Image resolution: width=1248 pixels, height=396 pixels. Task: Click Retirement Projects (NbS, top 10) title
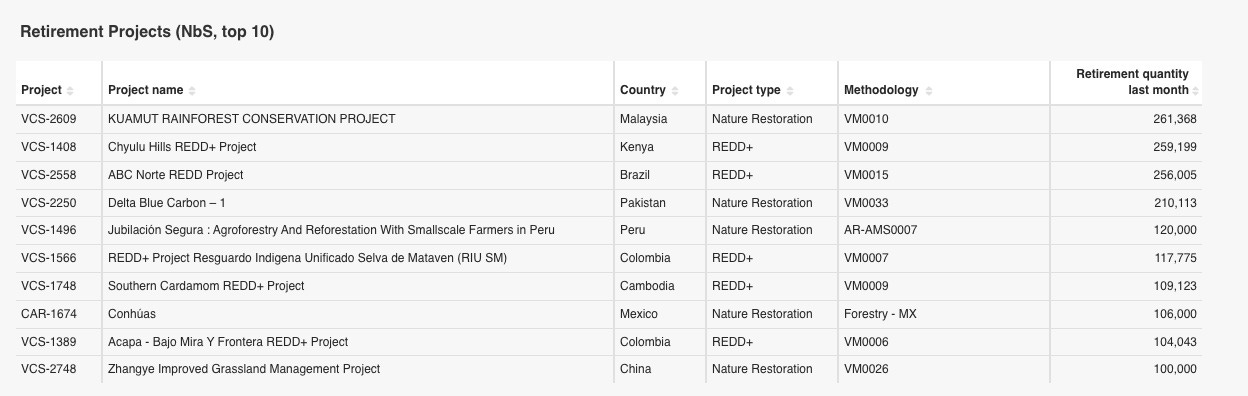(147, 32)
